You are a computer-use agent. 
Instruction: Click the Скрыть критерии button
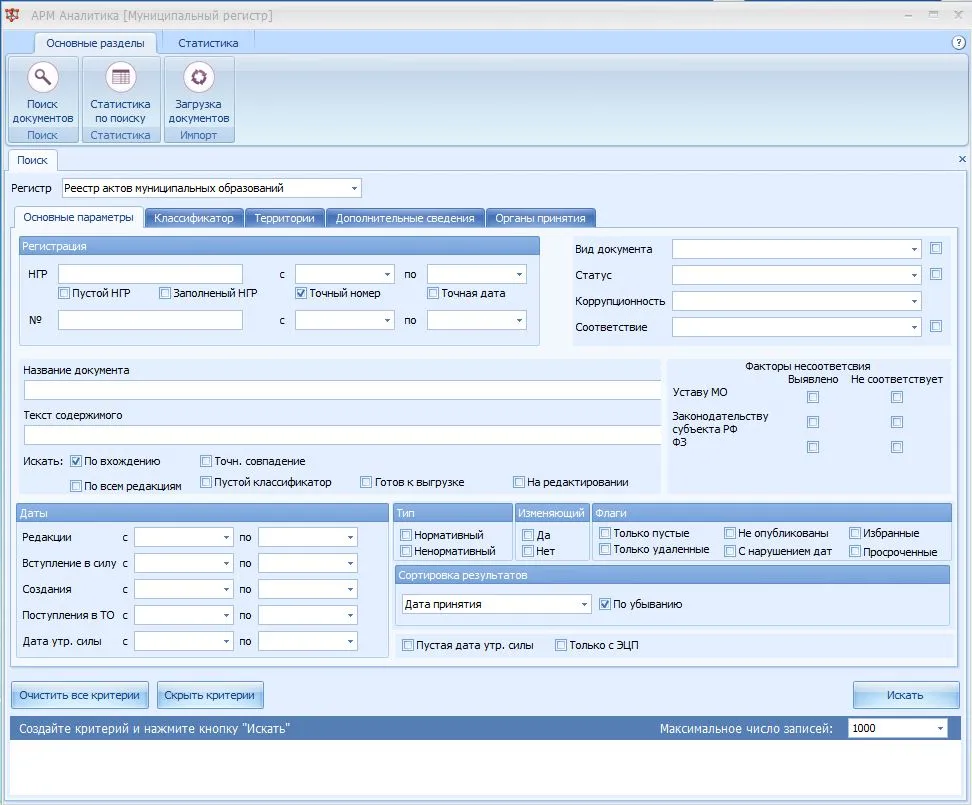(x=210, y=695)
